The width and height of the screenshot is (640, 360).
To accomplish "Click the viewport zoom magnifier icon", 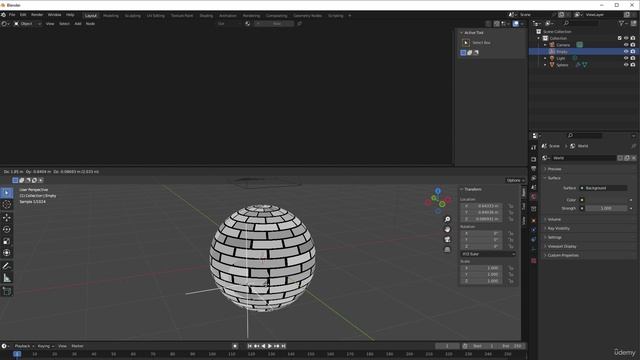I will 447,220.
